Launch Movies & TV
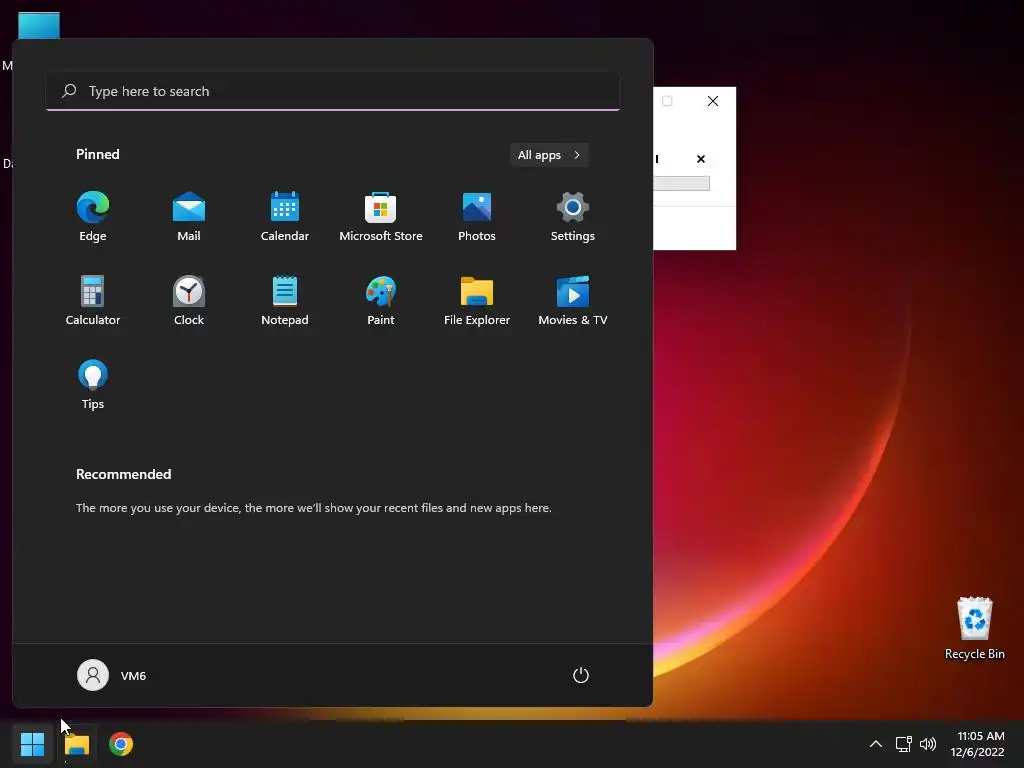 [x=573, y=300]
